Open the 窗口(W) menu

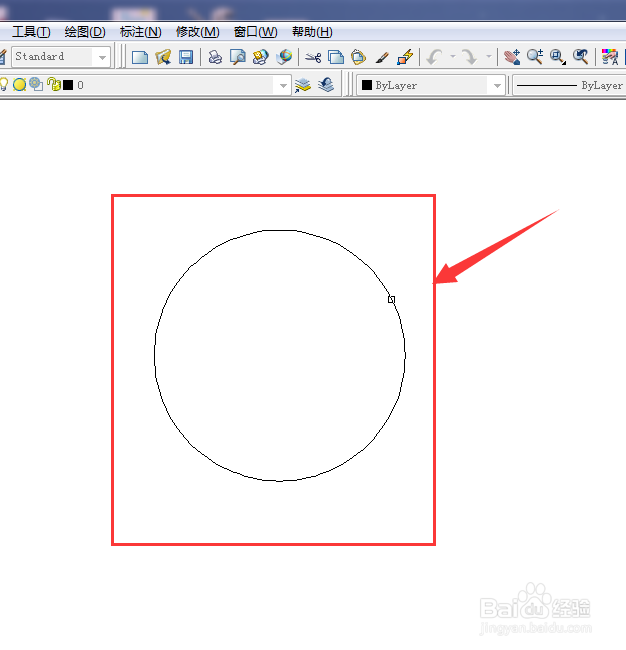pyautogui.click(x=255, y=32)
